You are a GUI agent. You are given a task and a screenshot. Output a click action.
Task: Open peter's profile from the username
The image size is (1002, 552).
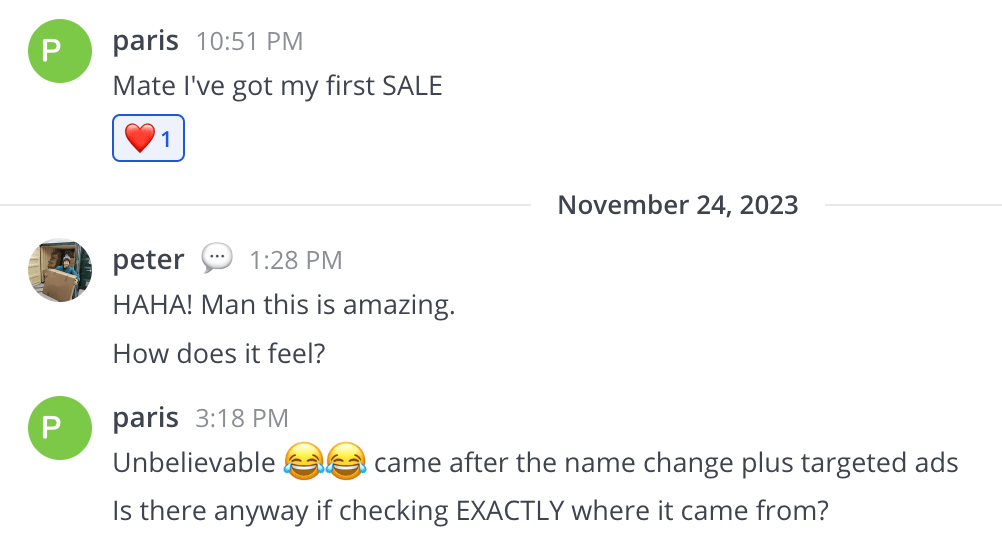tap(148, 260)
